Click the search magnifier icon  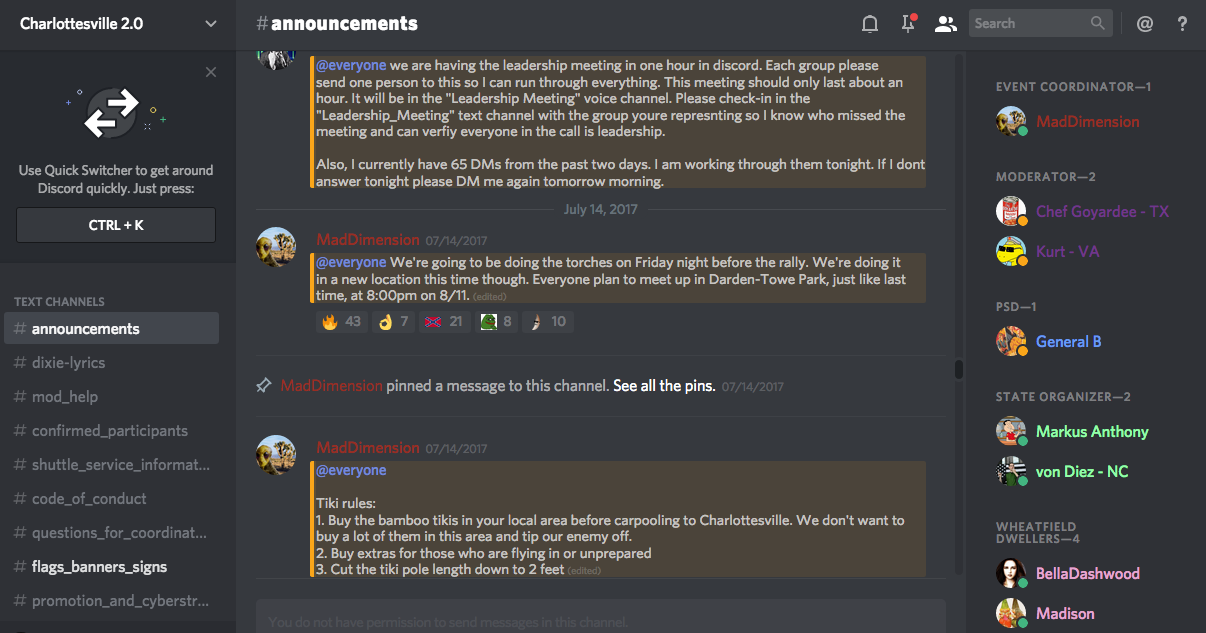[1098, 23]
